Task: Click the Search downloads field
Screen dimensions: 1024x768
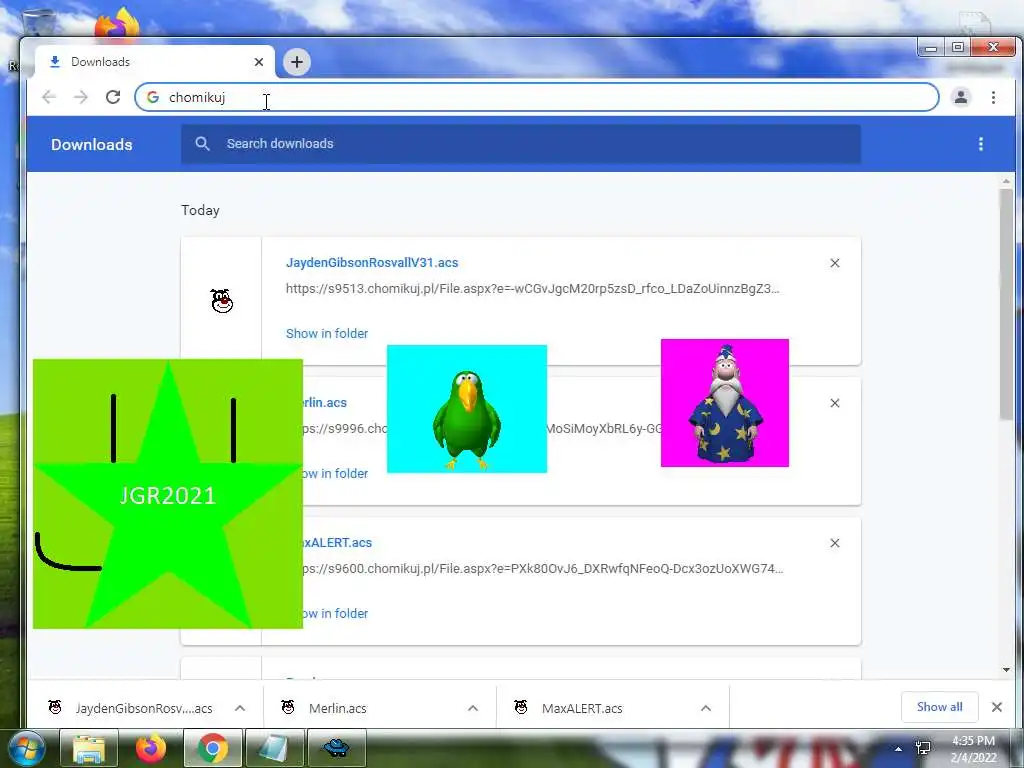Action: point(520,144)
